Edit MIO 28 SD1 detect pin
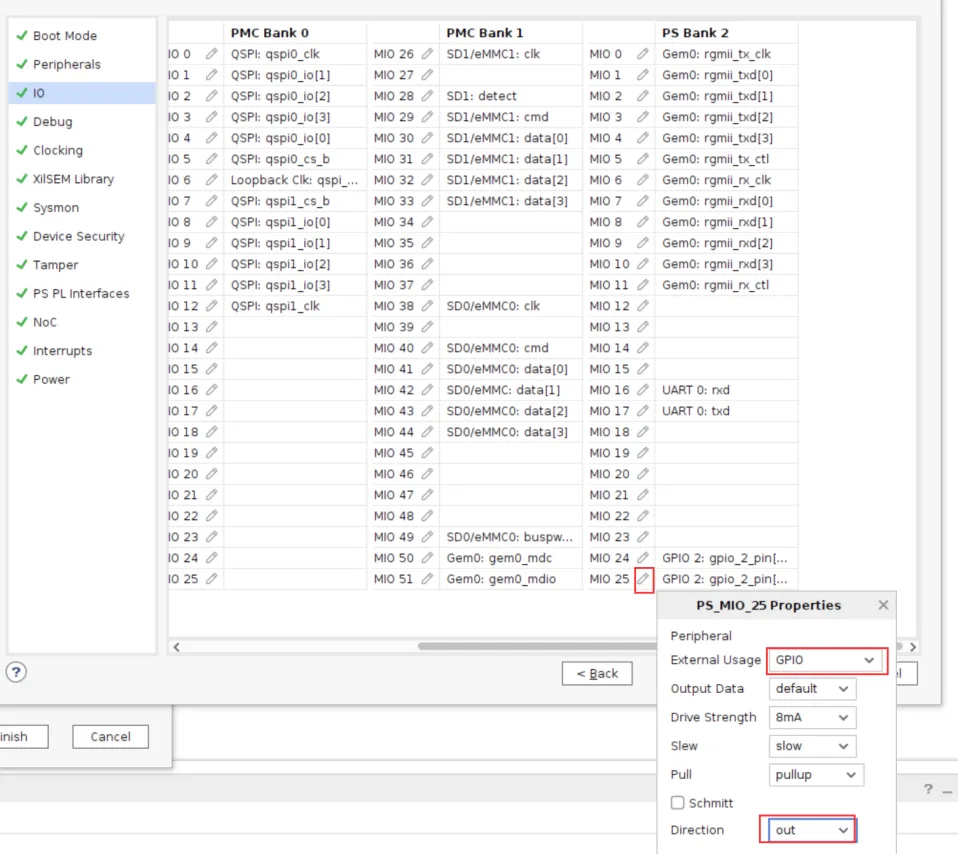The height and width of the screenshot is (854, 958). 427,96
